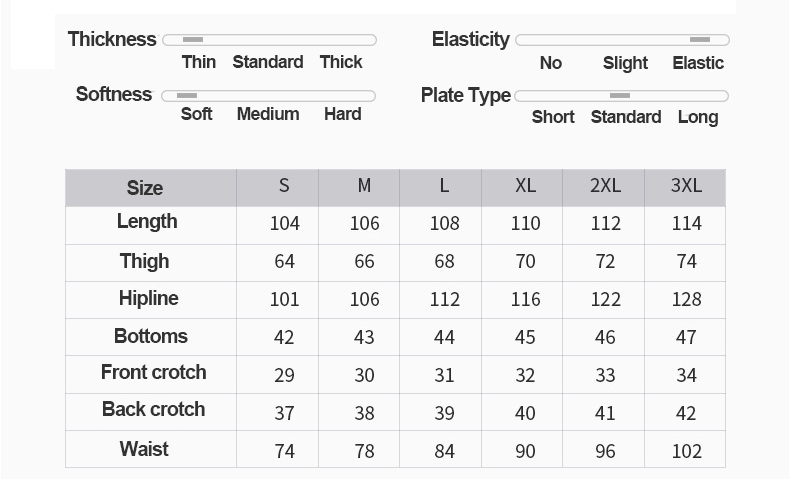This screenshot has height=479, width=790.
Task: Click the Hipline value 112 for size L
Action: click(x=444, y=299)
